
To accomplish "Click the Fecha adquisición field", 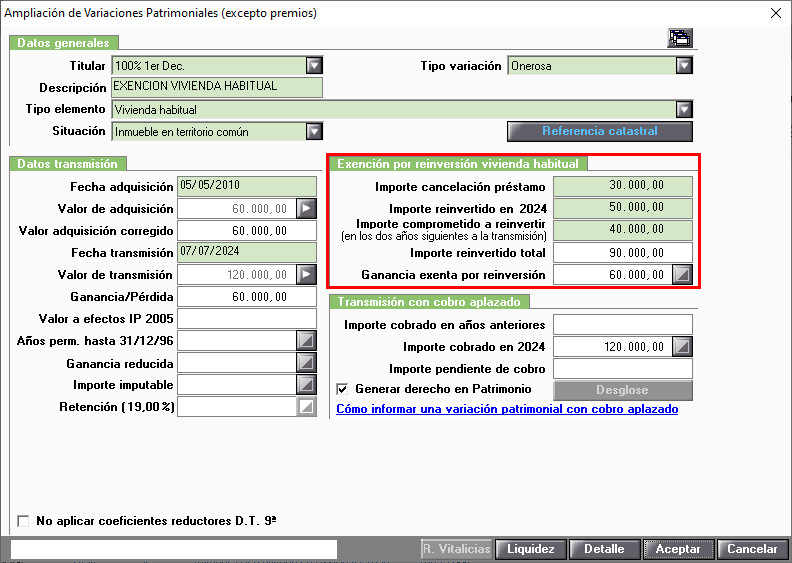I will pos(246,186).
